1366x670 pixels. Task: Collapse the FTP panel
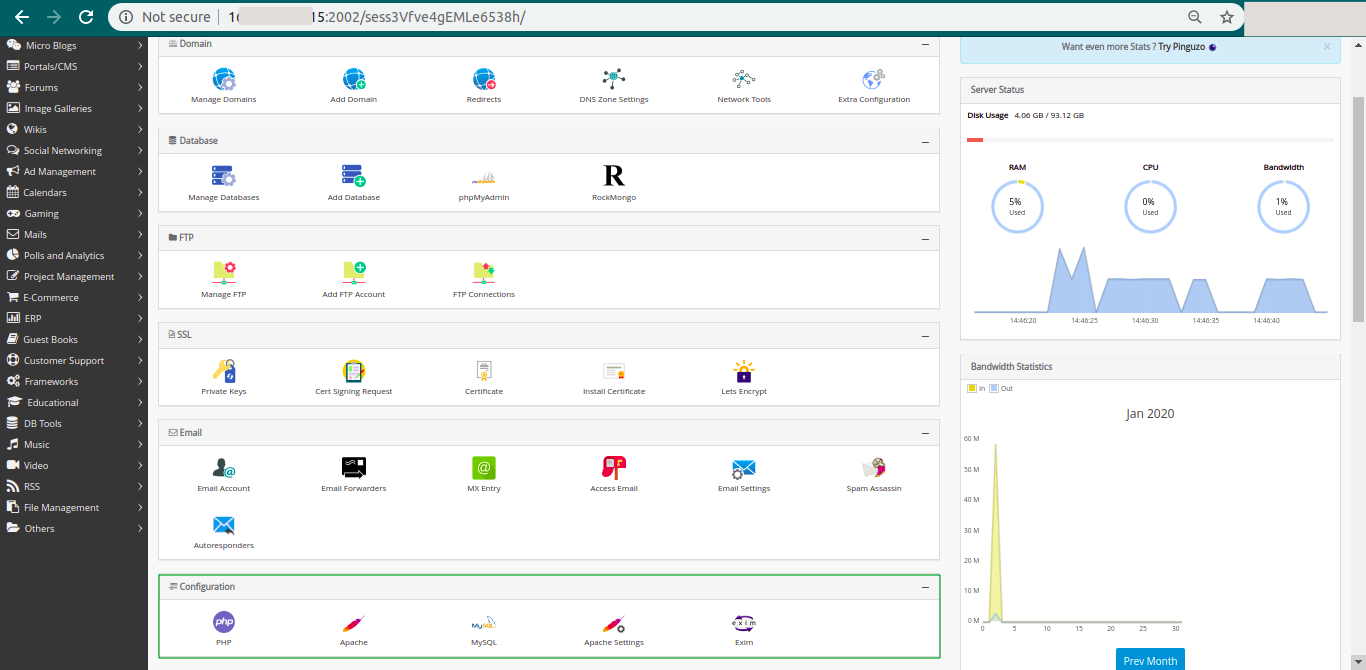pyautogui.click(x=925, y=238)
